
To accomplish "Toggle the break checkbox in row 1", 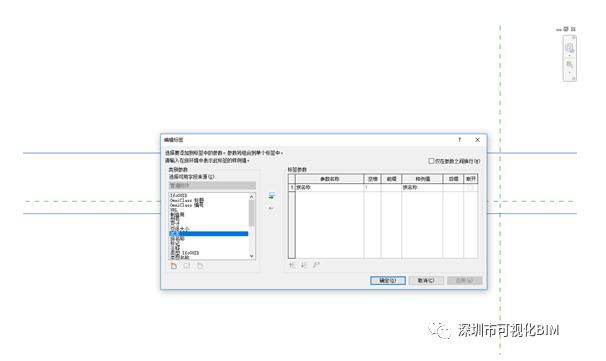I will pos(470,187).
